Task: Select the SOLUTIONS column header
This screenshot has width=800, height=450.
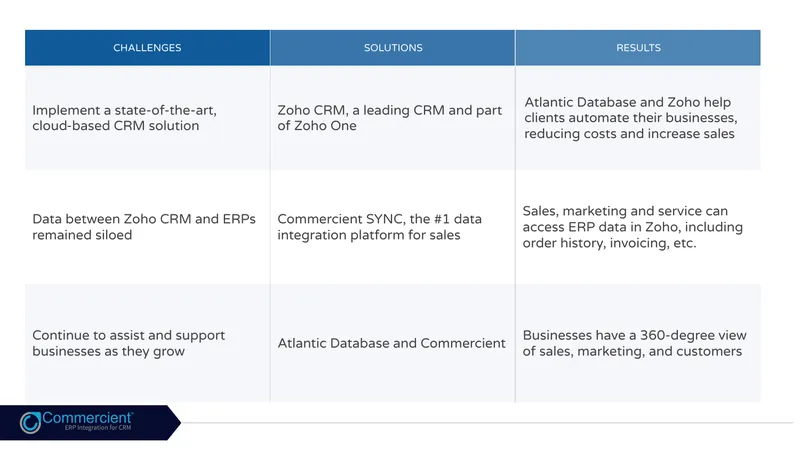Action: (x=393, y=47)
